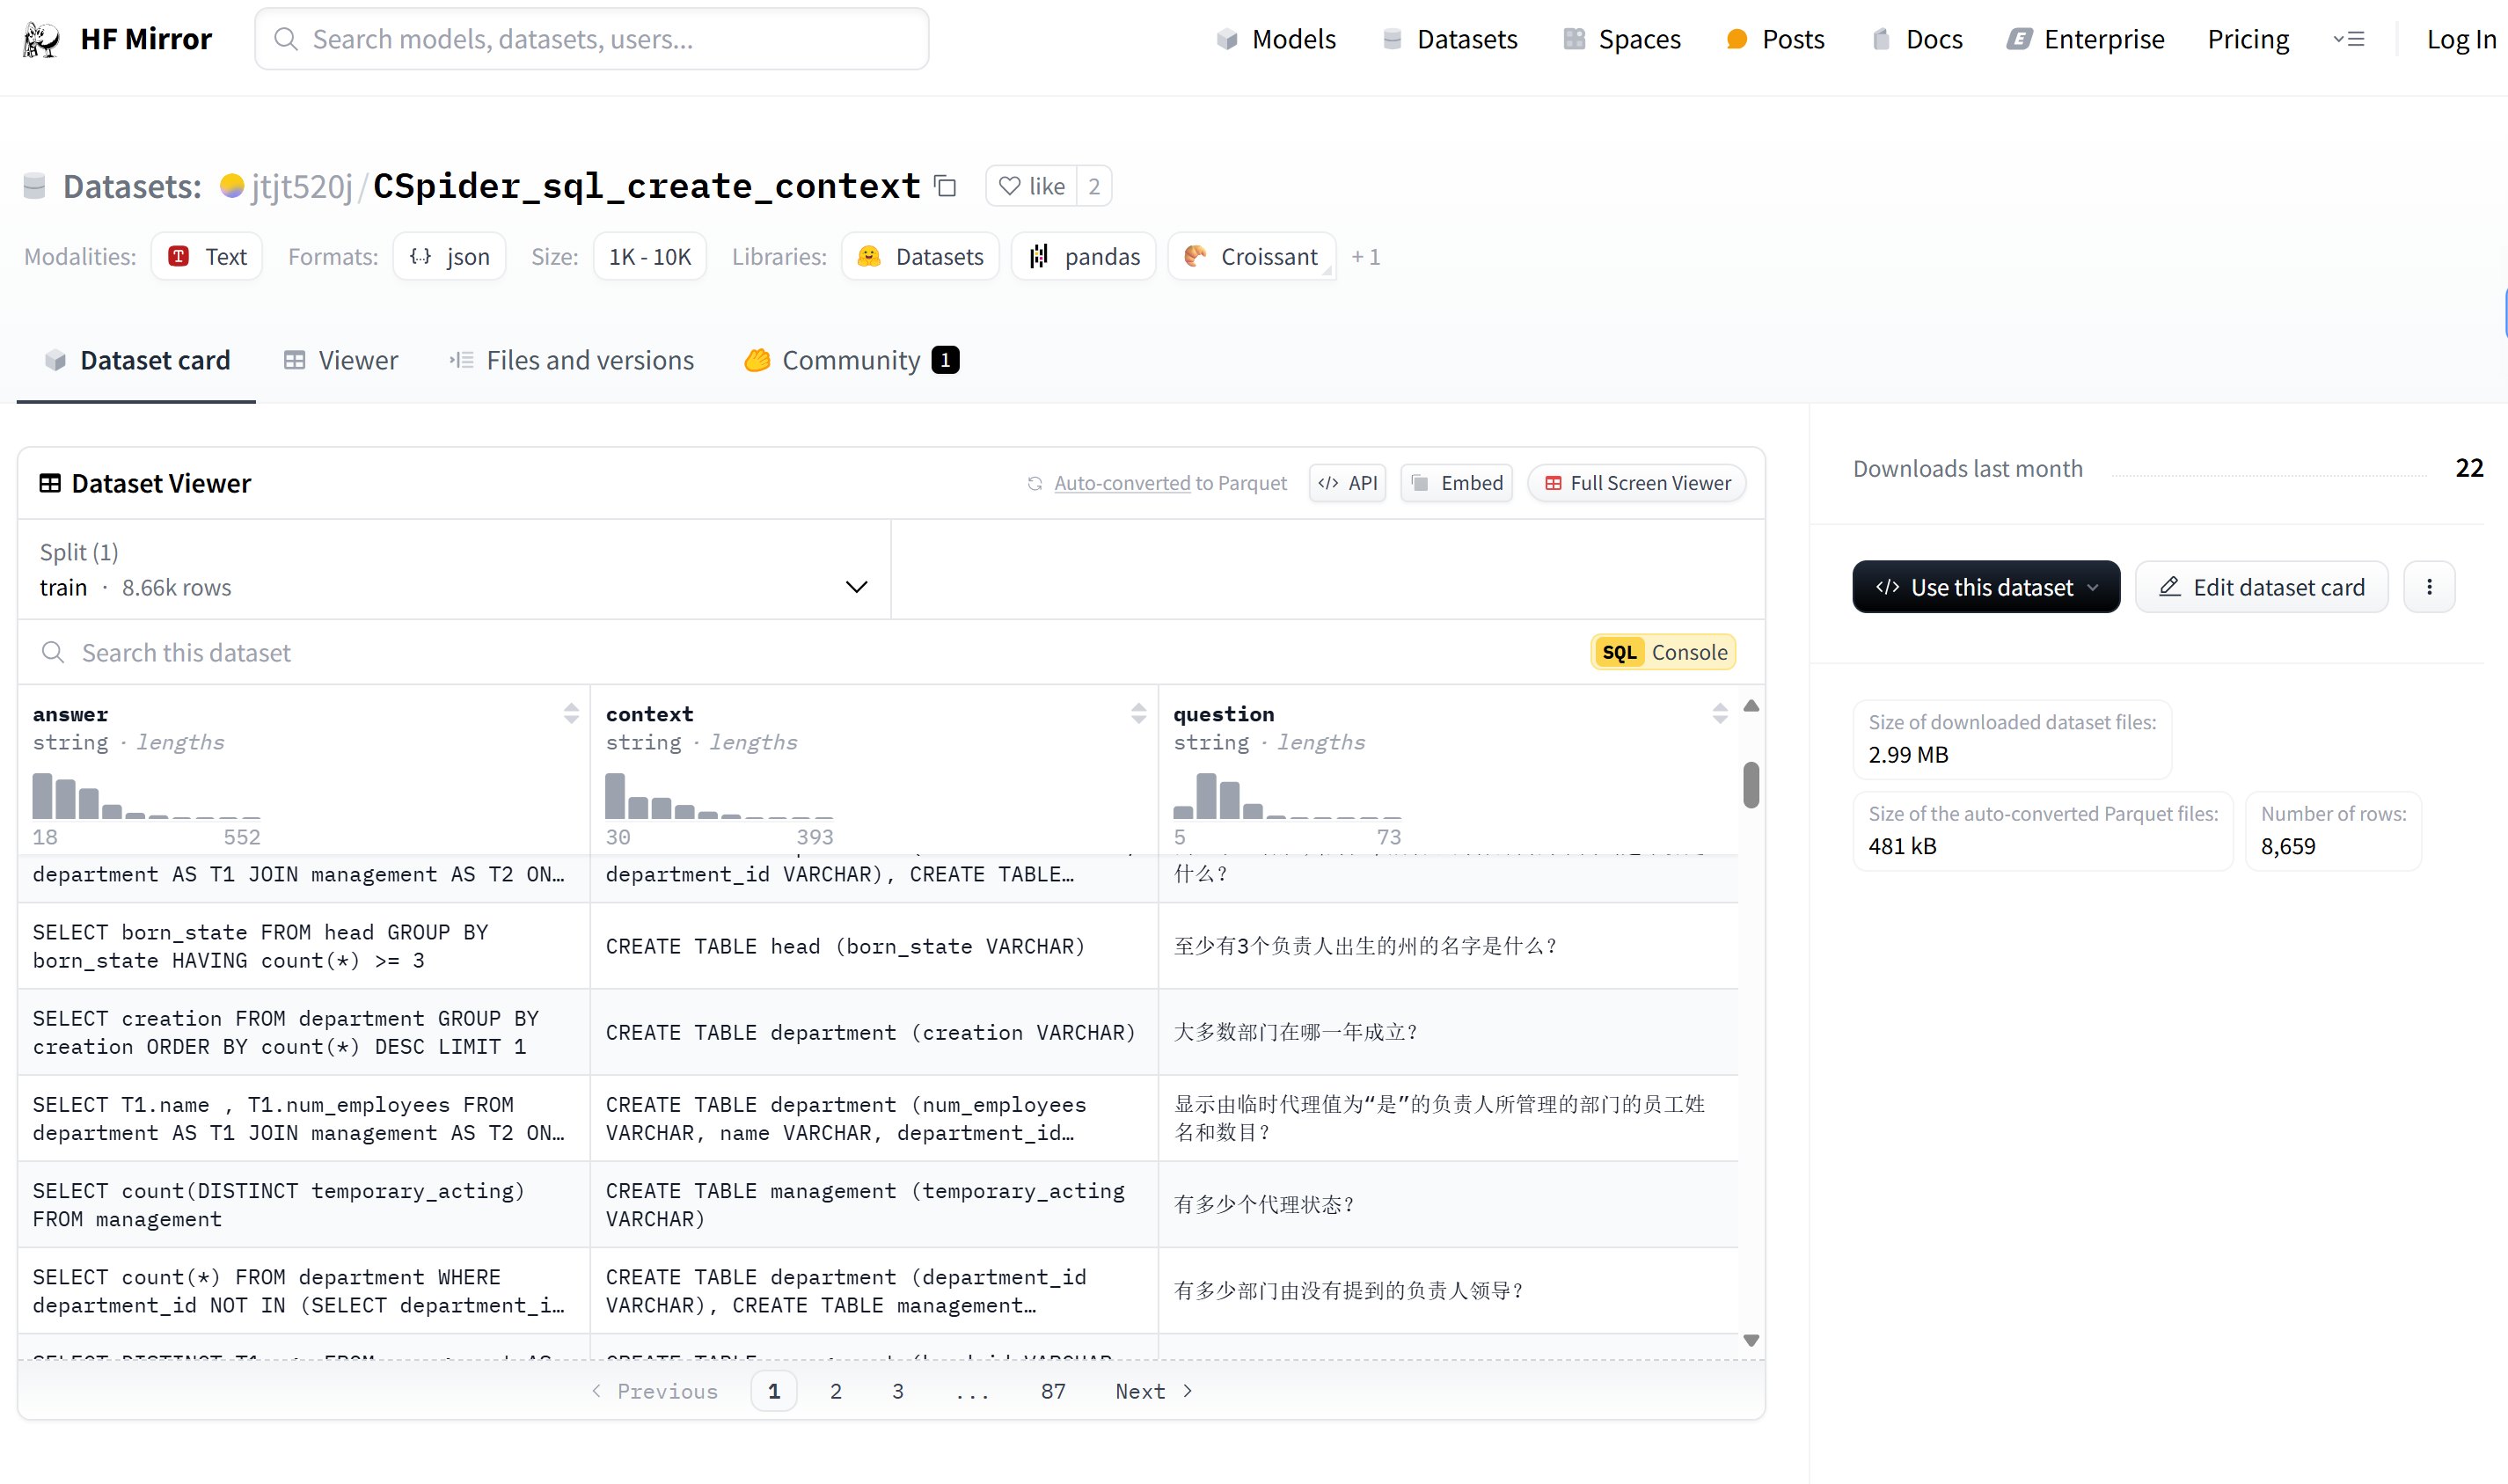
Task: Click the context lengths histogram
Action: pos(719,796)
